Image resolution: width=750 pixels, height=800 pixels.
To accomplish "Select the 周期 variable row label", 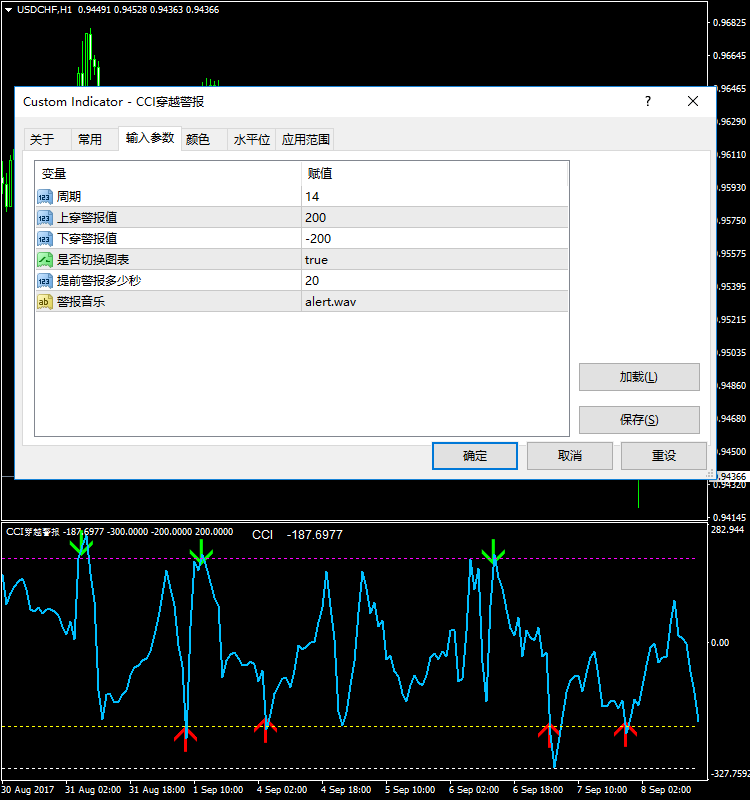I will coord(69,197).
